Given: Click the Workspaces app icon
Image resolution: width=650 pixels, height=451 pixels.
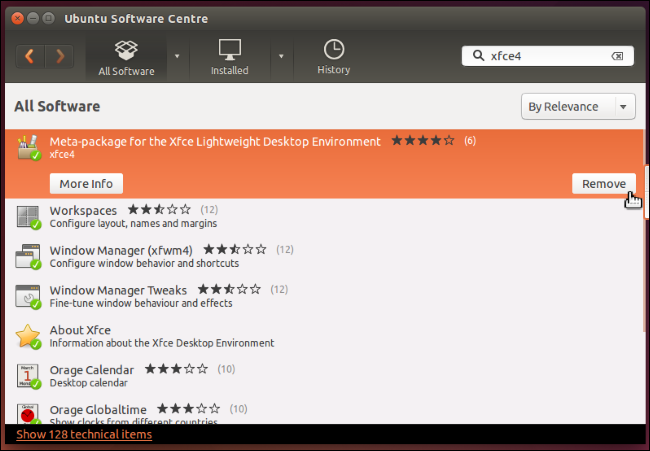Looking at the screenshot, I should point(28,216).
